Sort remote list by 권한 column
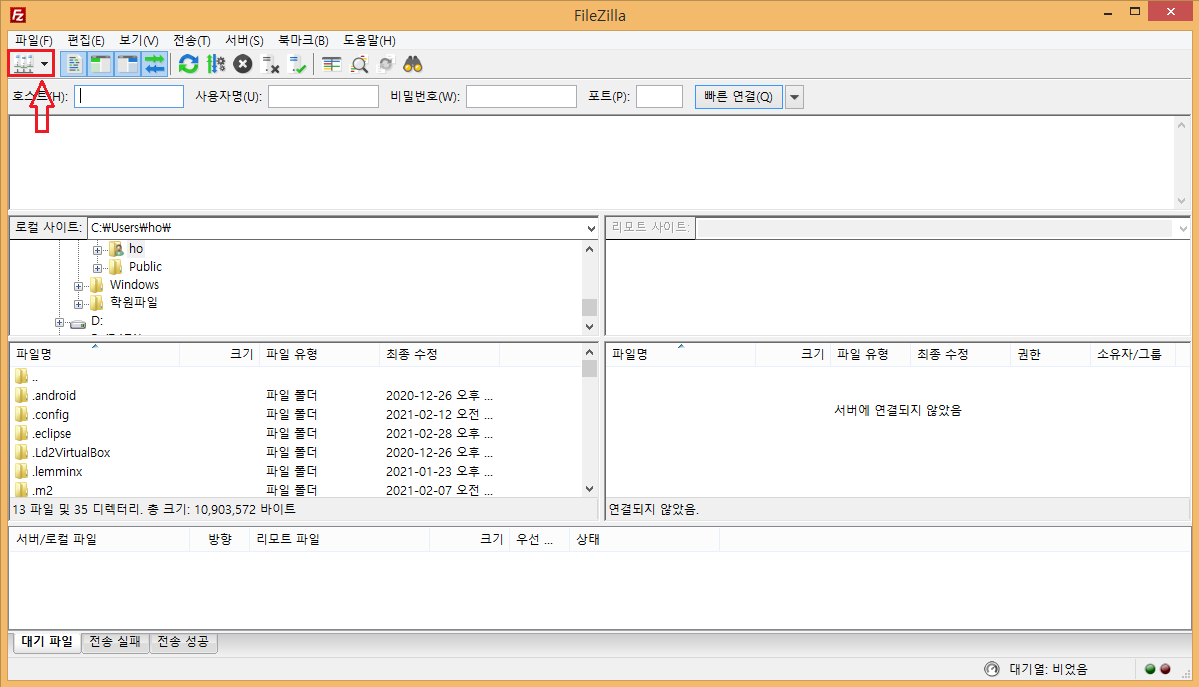The height and width of the screenshot is (687, 1199). point(1049,354)
